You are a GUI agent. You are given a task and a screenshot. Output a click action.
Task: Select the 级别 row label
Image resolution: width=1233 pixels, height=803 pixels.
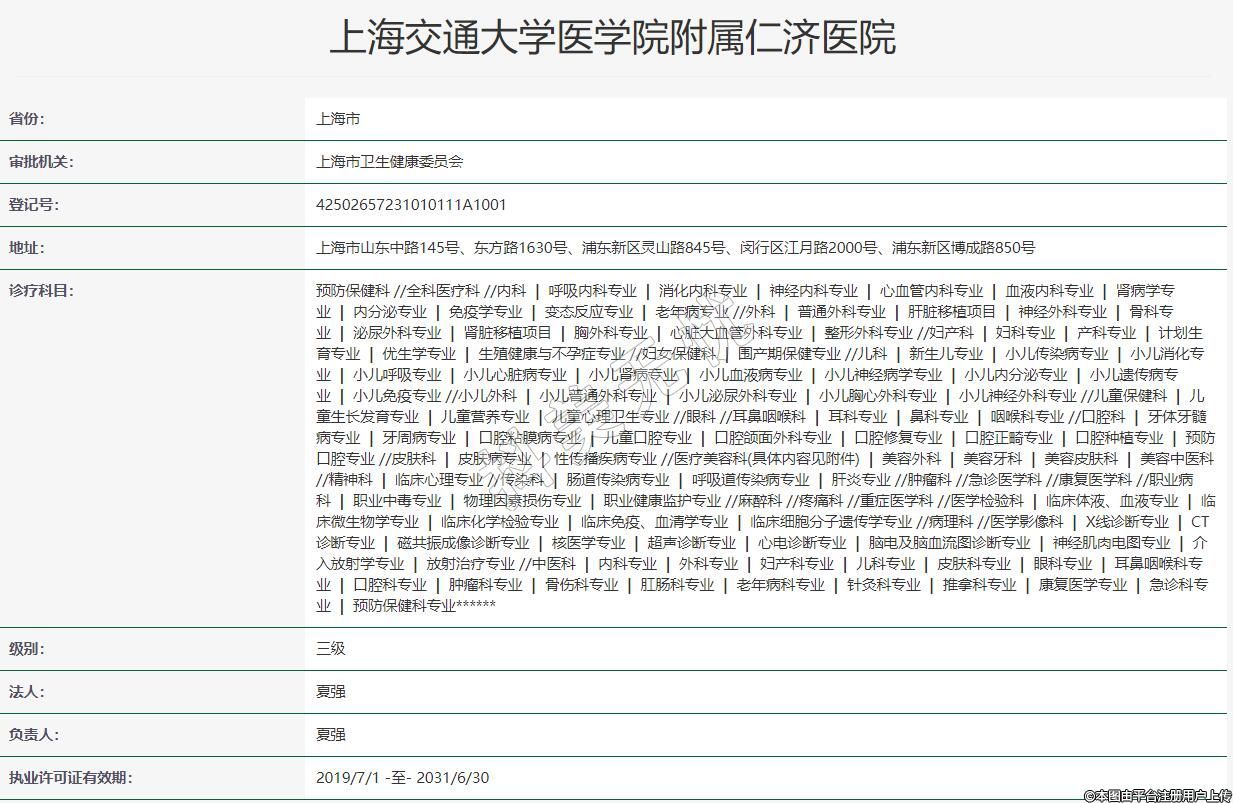[x=27, y=649]
